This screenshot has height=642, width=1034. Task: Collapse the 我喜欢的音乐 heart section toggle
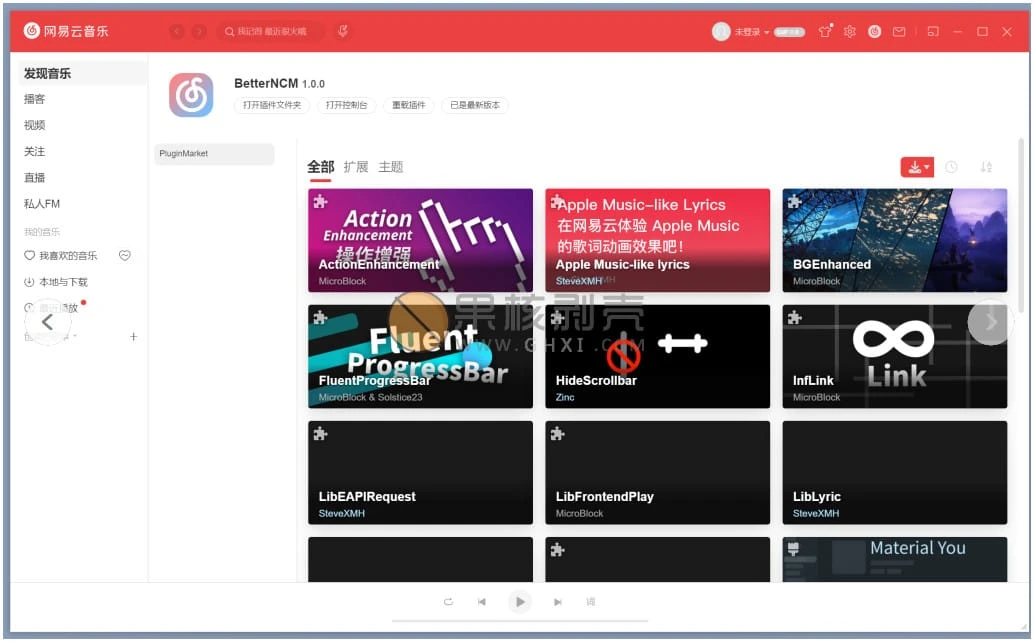(124, 255)
